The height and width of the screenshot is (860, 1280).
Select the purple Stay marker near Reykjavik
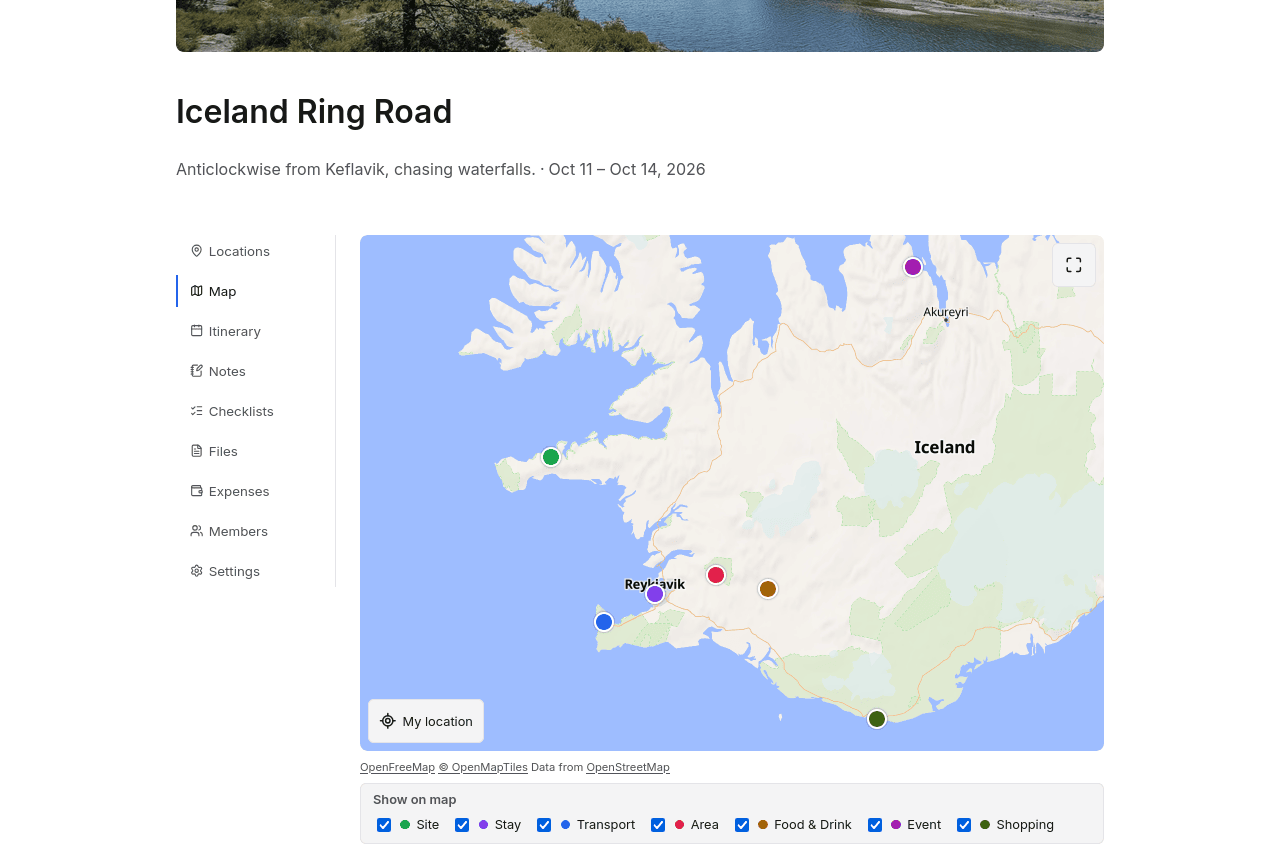655,594
